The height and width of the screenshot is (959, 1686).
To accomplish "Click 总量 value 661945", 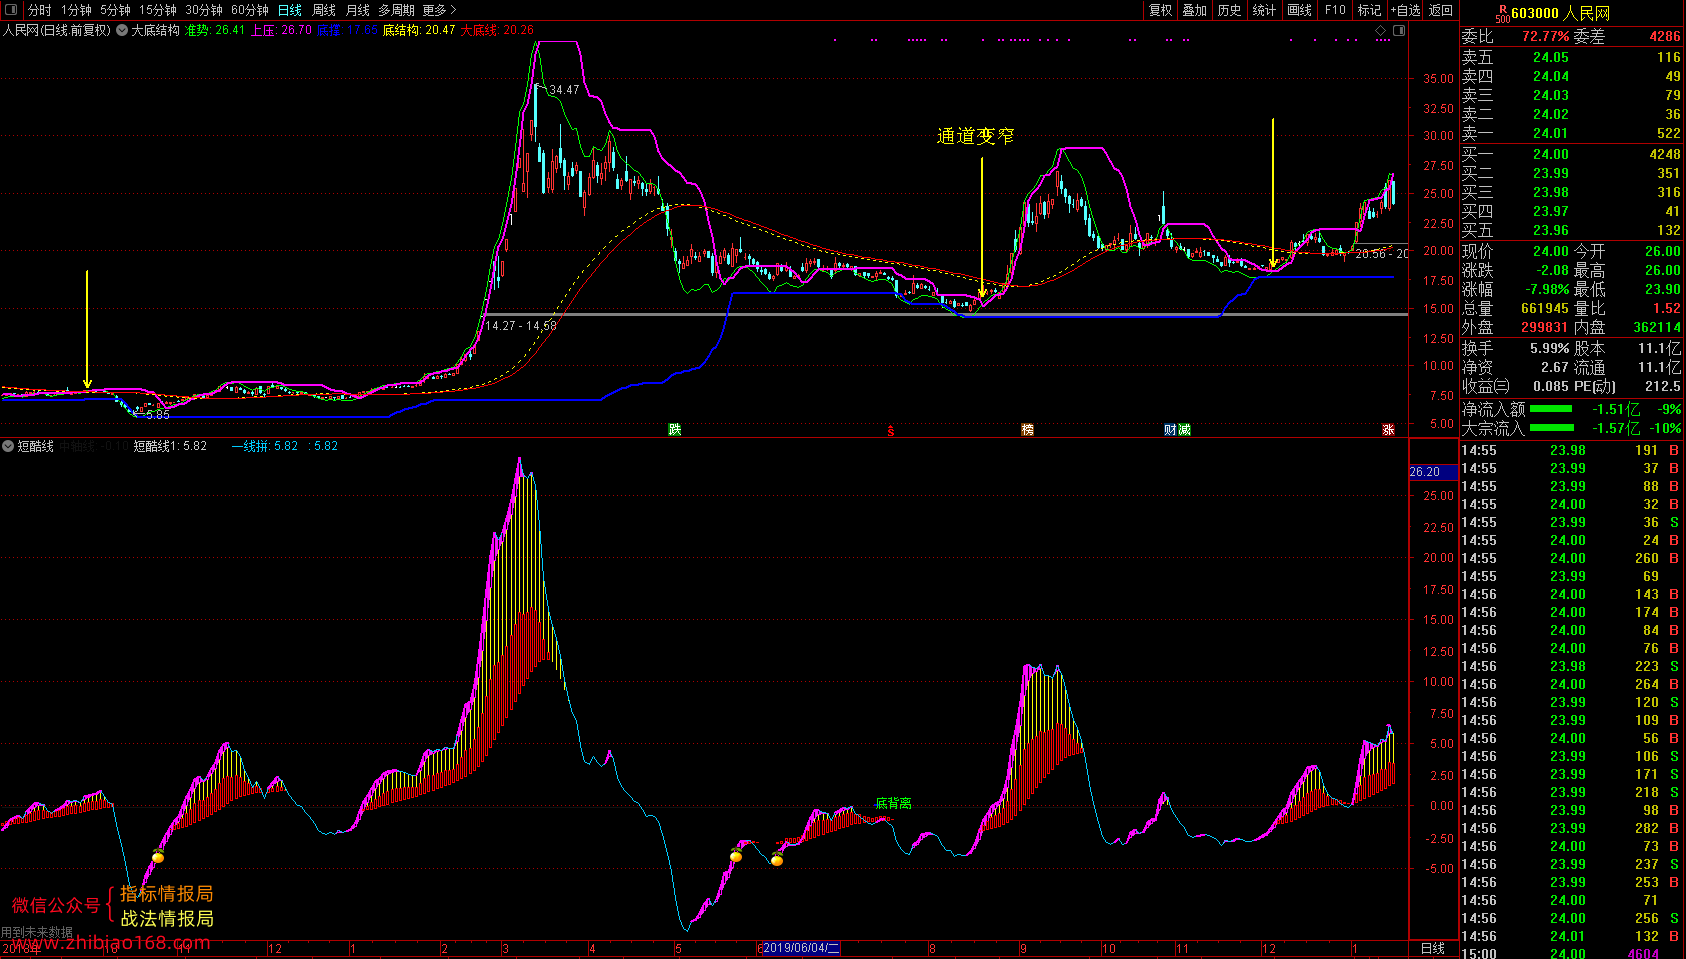I will (1545, 309).
